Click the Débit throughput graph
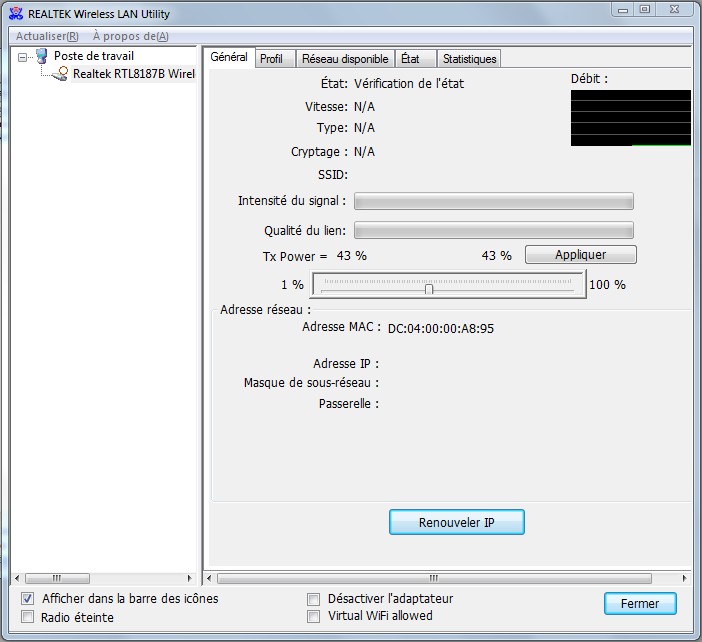 [631, 118]
